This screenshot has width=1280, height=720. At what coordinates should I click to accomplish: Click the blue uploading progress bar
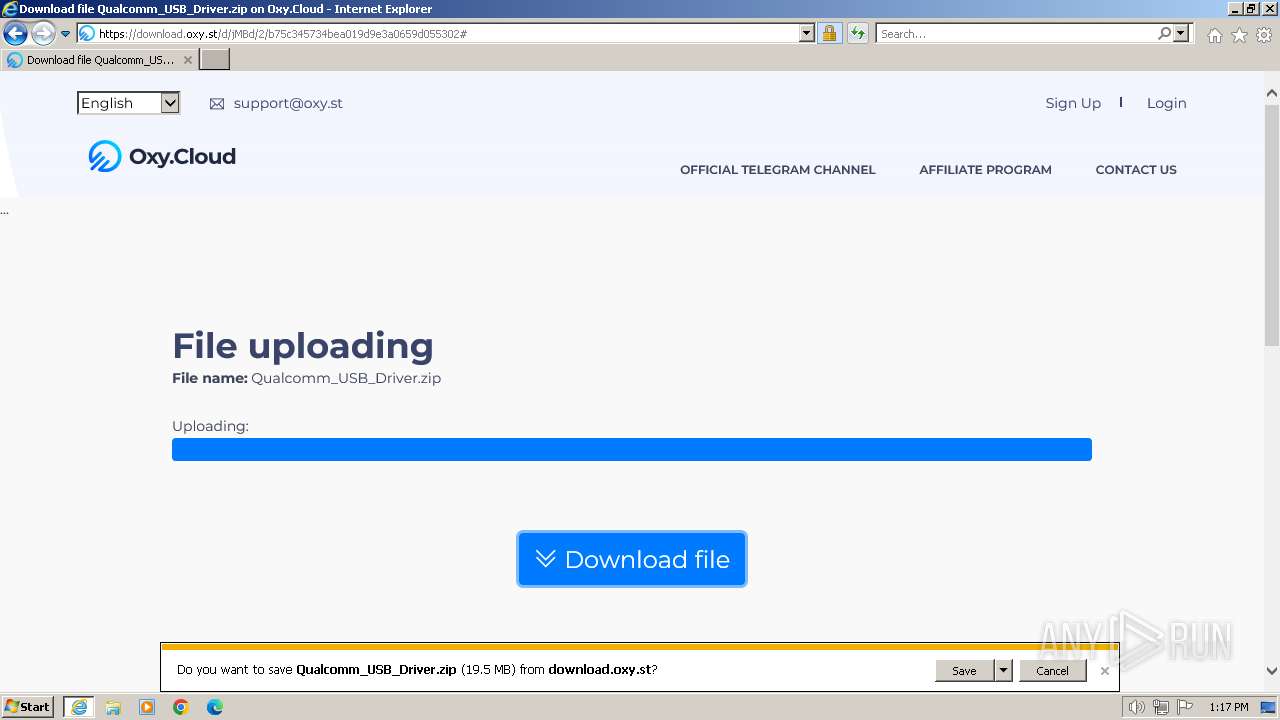[632, 449]
